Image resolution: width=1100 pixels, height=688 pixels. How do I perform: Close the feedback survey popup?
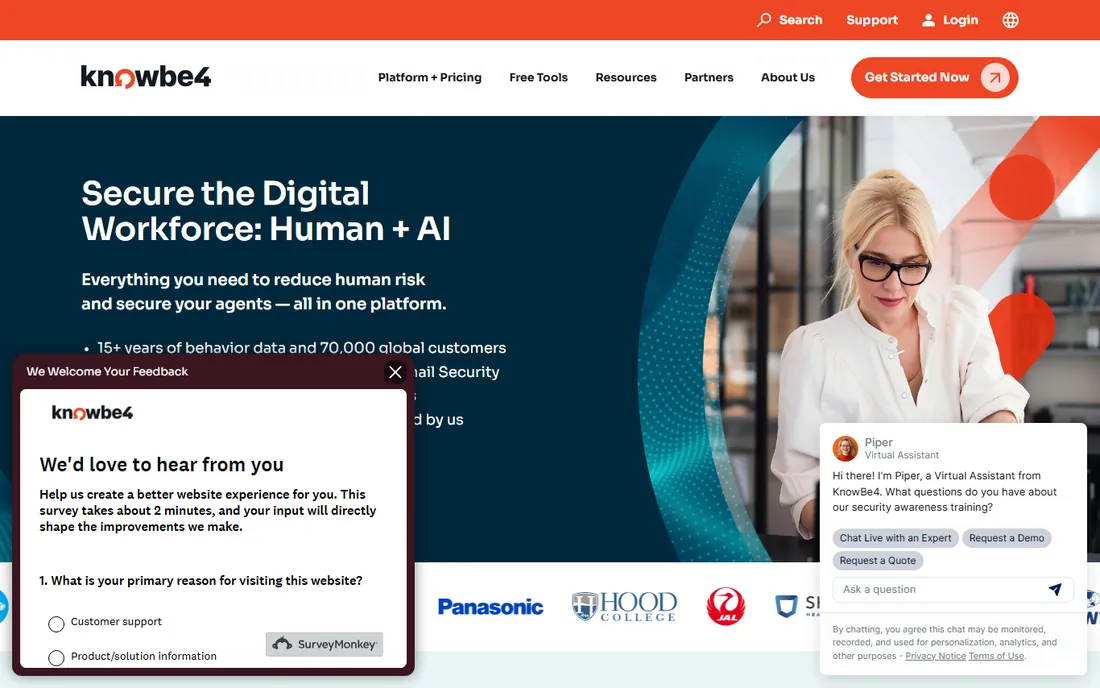point(395,372)
